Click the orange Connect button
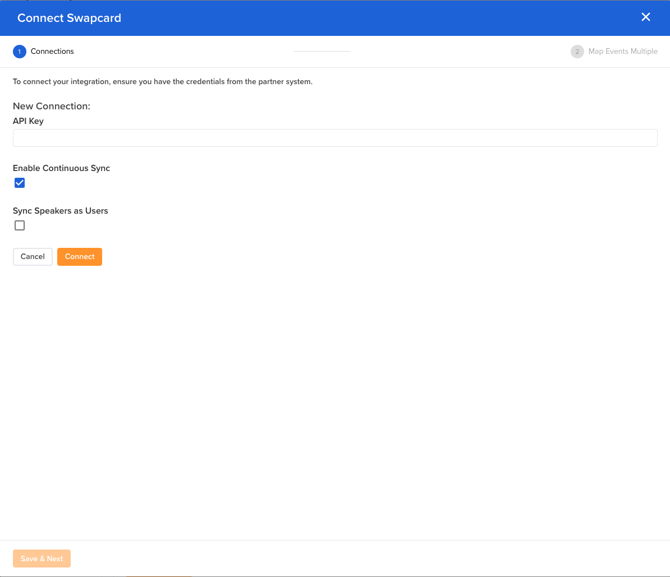 pos(79,256)
